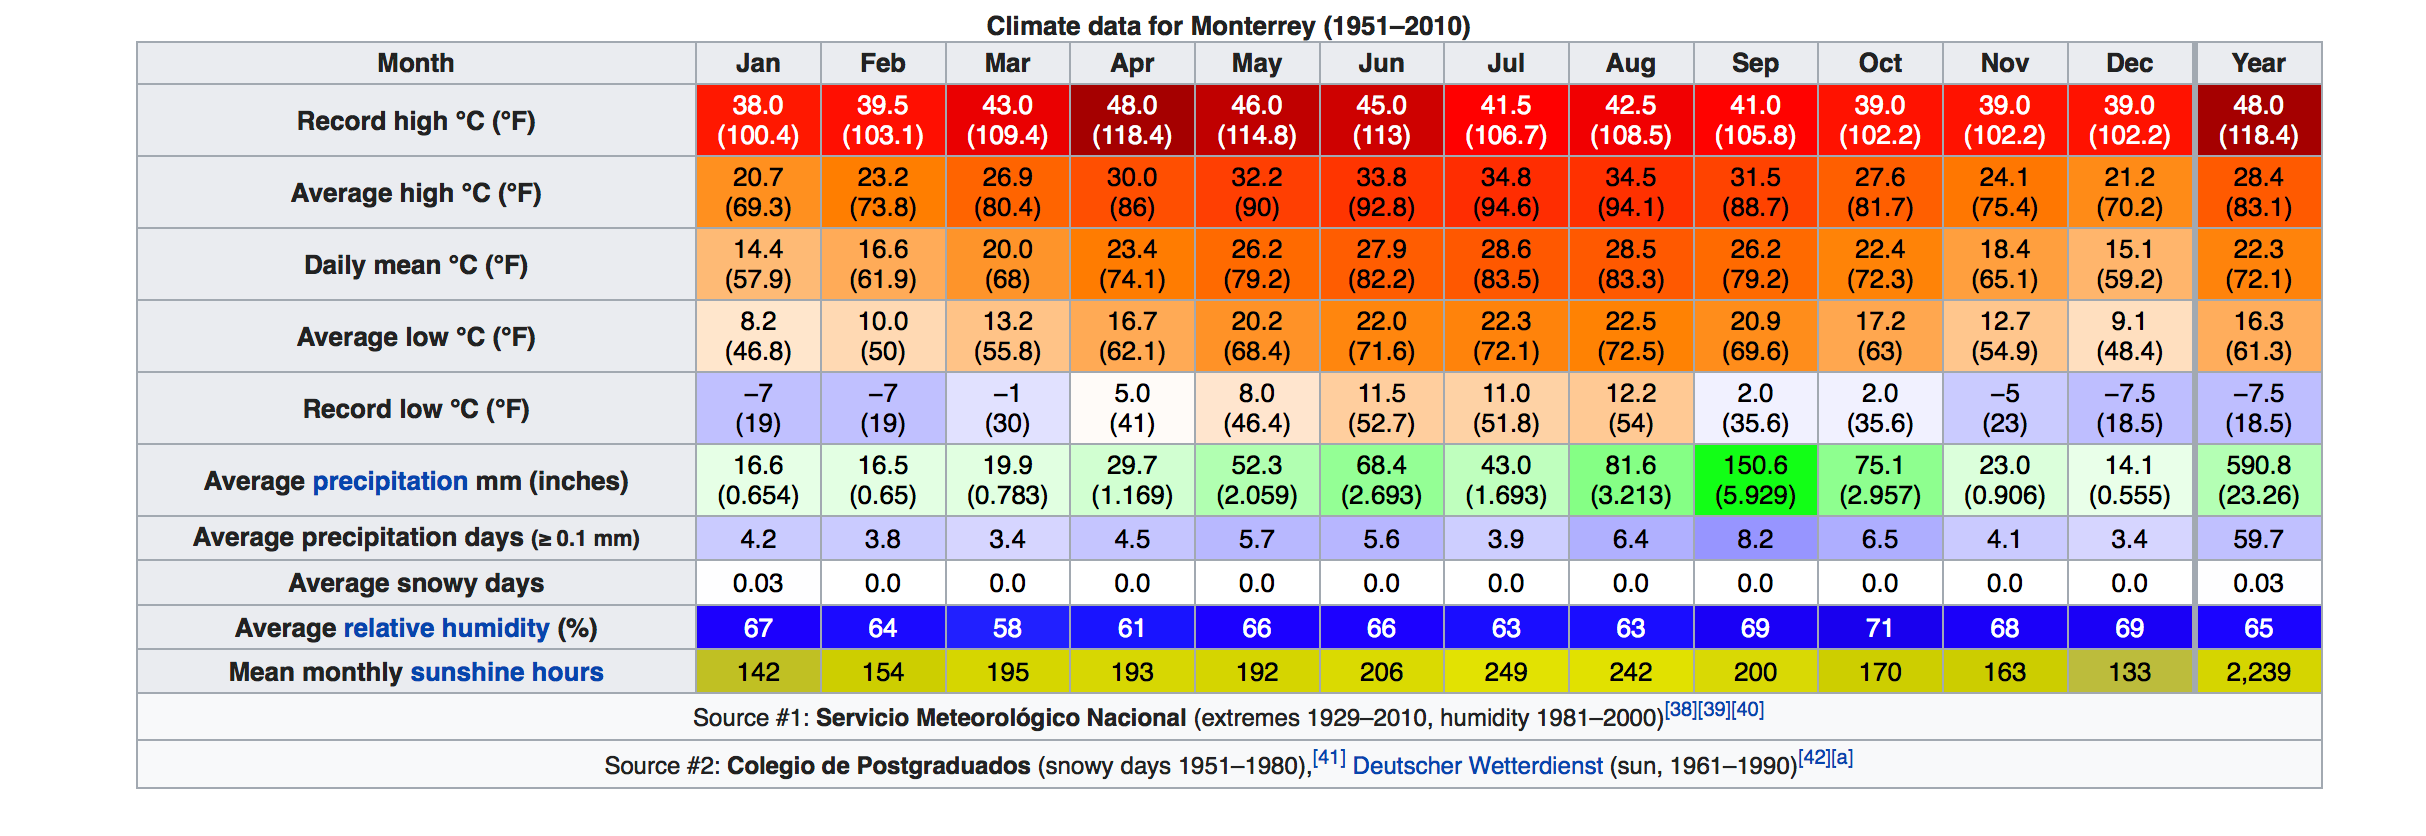Click the yearly humidity cell 65
Image resolution: width=2426 pixels, height=836 pixels.
[2259, 628]
